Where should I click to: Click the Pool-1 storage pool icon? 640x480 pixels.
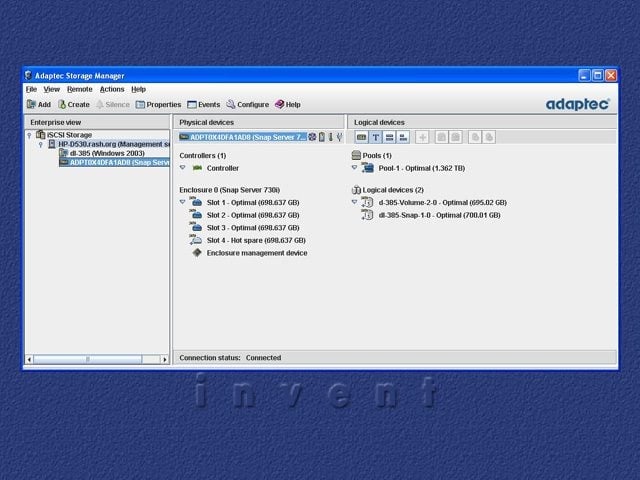(368, 167)
